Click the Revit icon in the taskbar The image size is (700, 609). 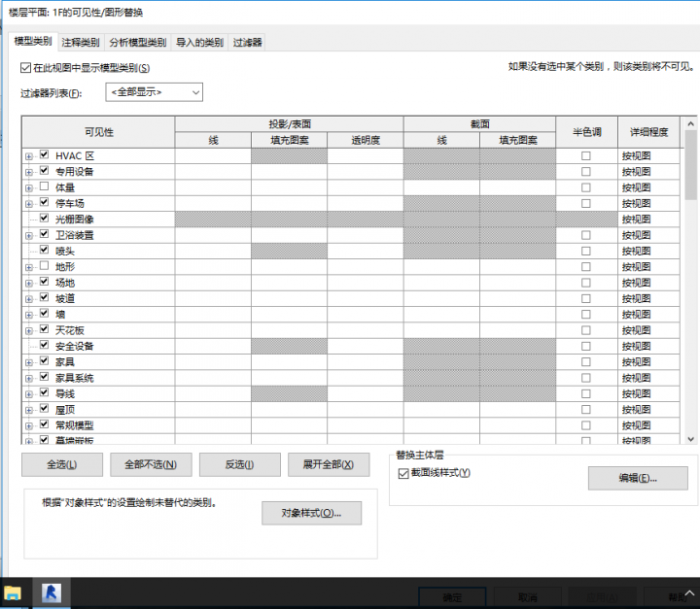pos(50,594)
